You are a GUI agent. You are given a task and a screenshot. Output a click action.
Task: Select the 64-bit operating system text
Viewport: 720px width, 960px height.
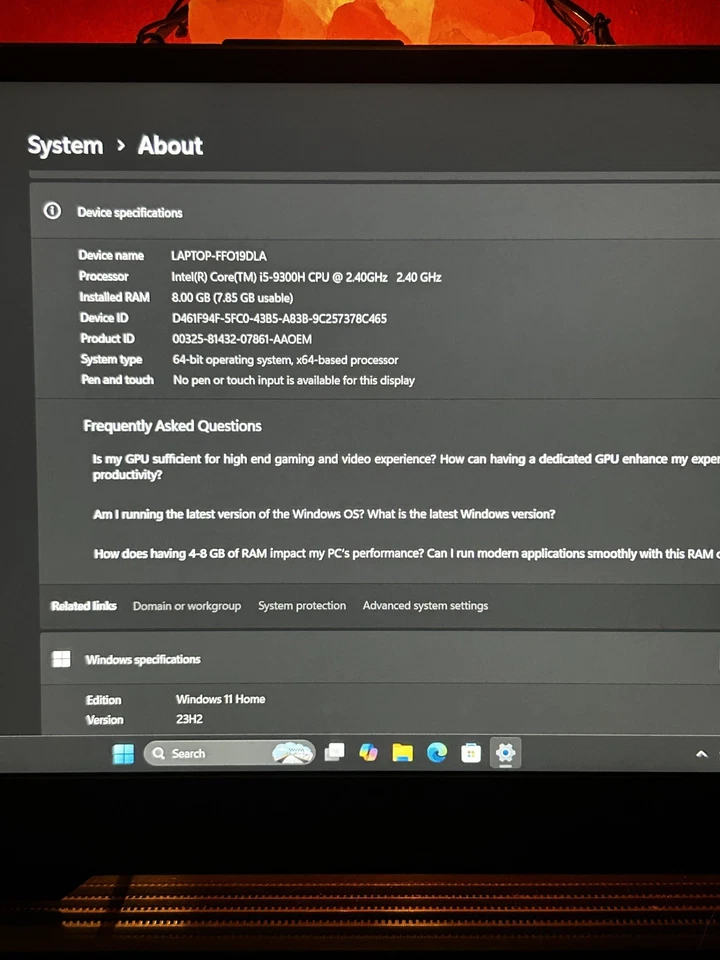285,360
